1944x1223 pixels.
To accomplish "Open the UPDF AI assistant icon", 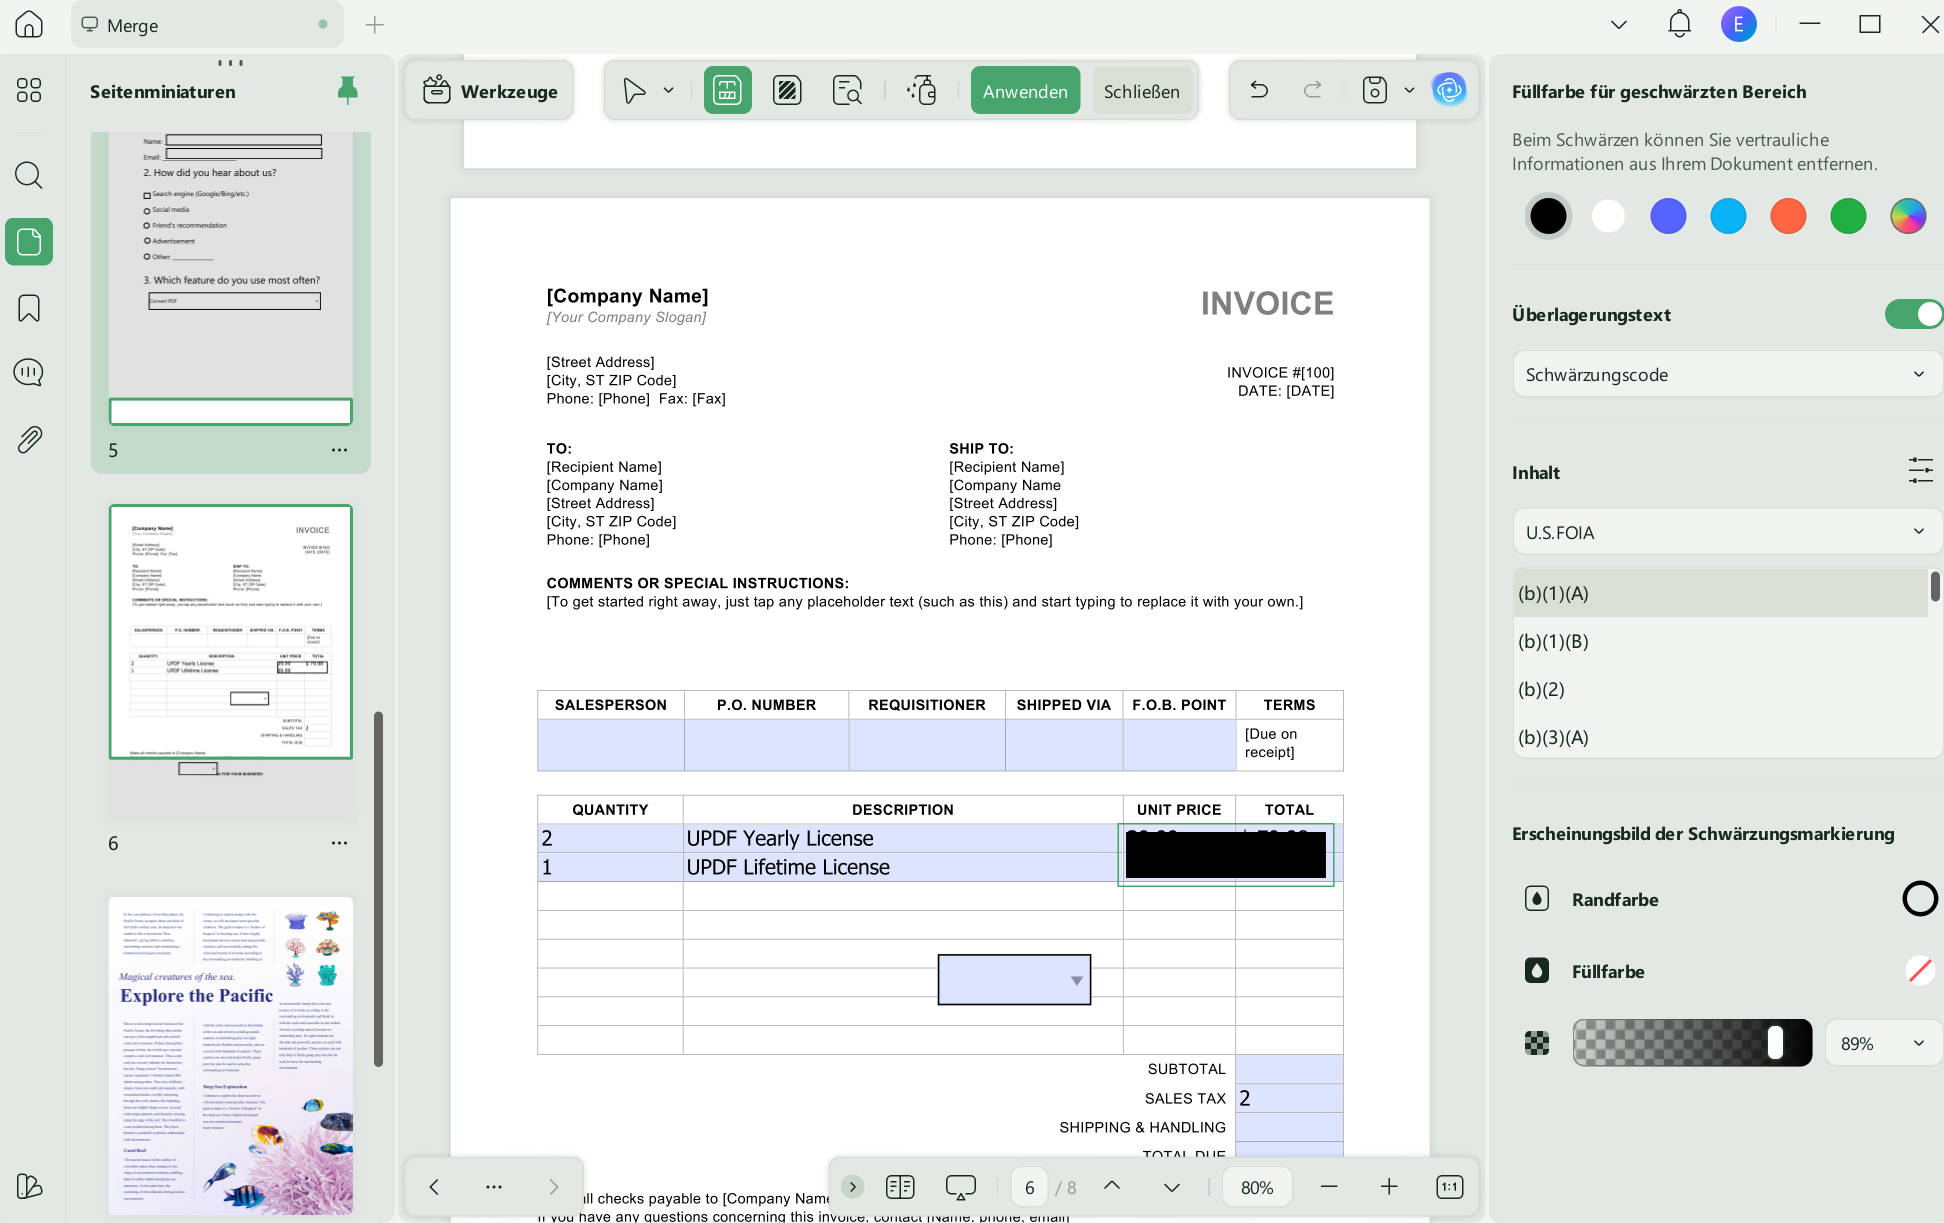I will click(1449, 91).
